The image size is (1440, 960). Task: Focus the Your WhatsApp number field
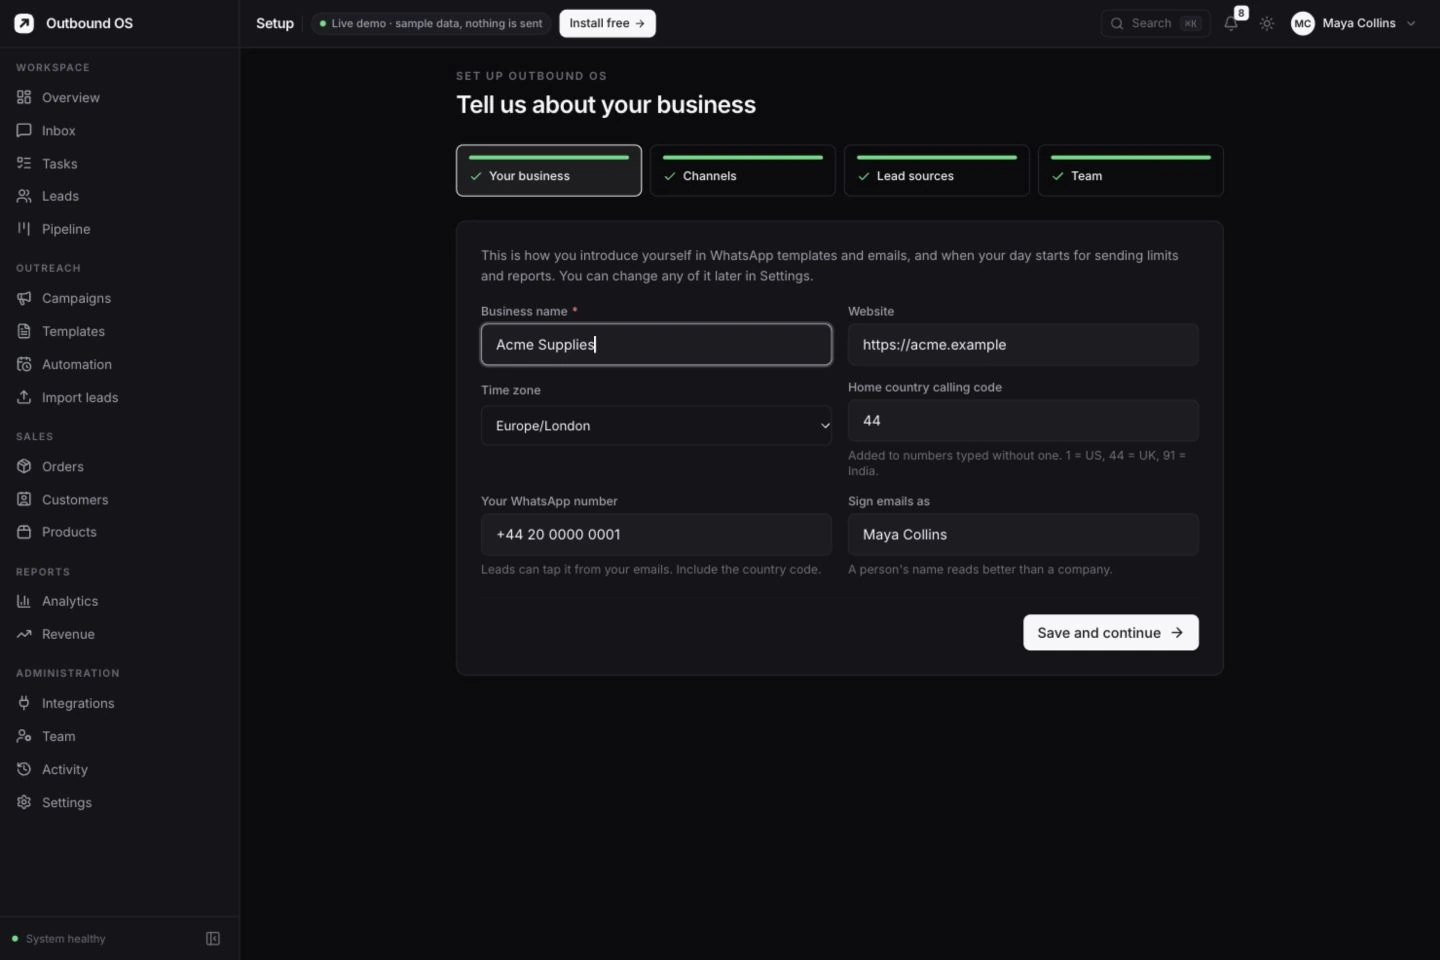click(x=656, y=534)
